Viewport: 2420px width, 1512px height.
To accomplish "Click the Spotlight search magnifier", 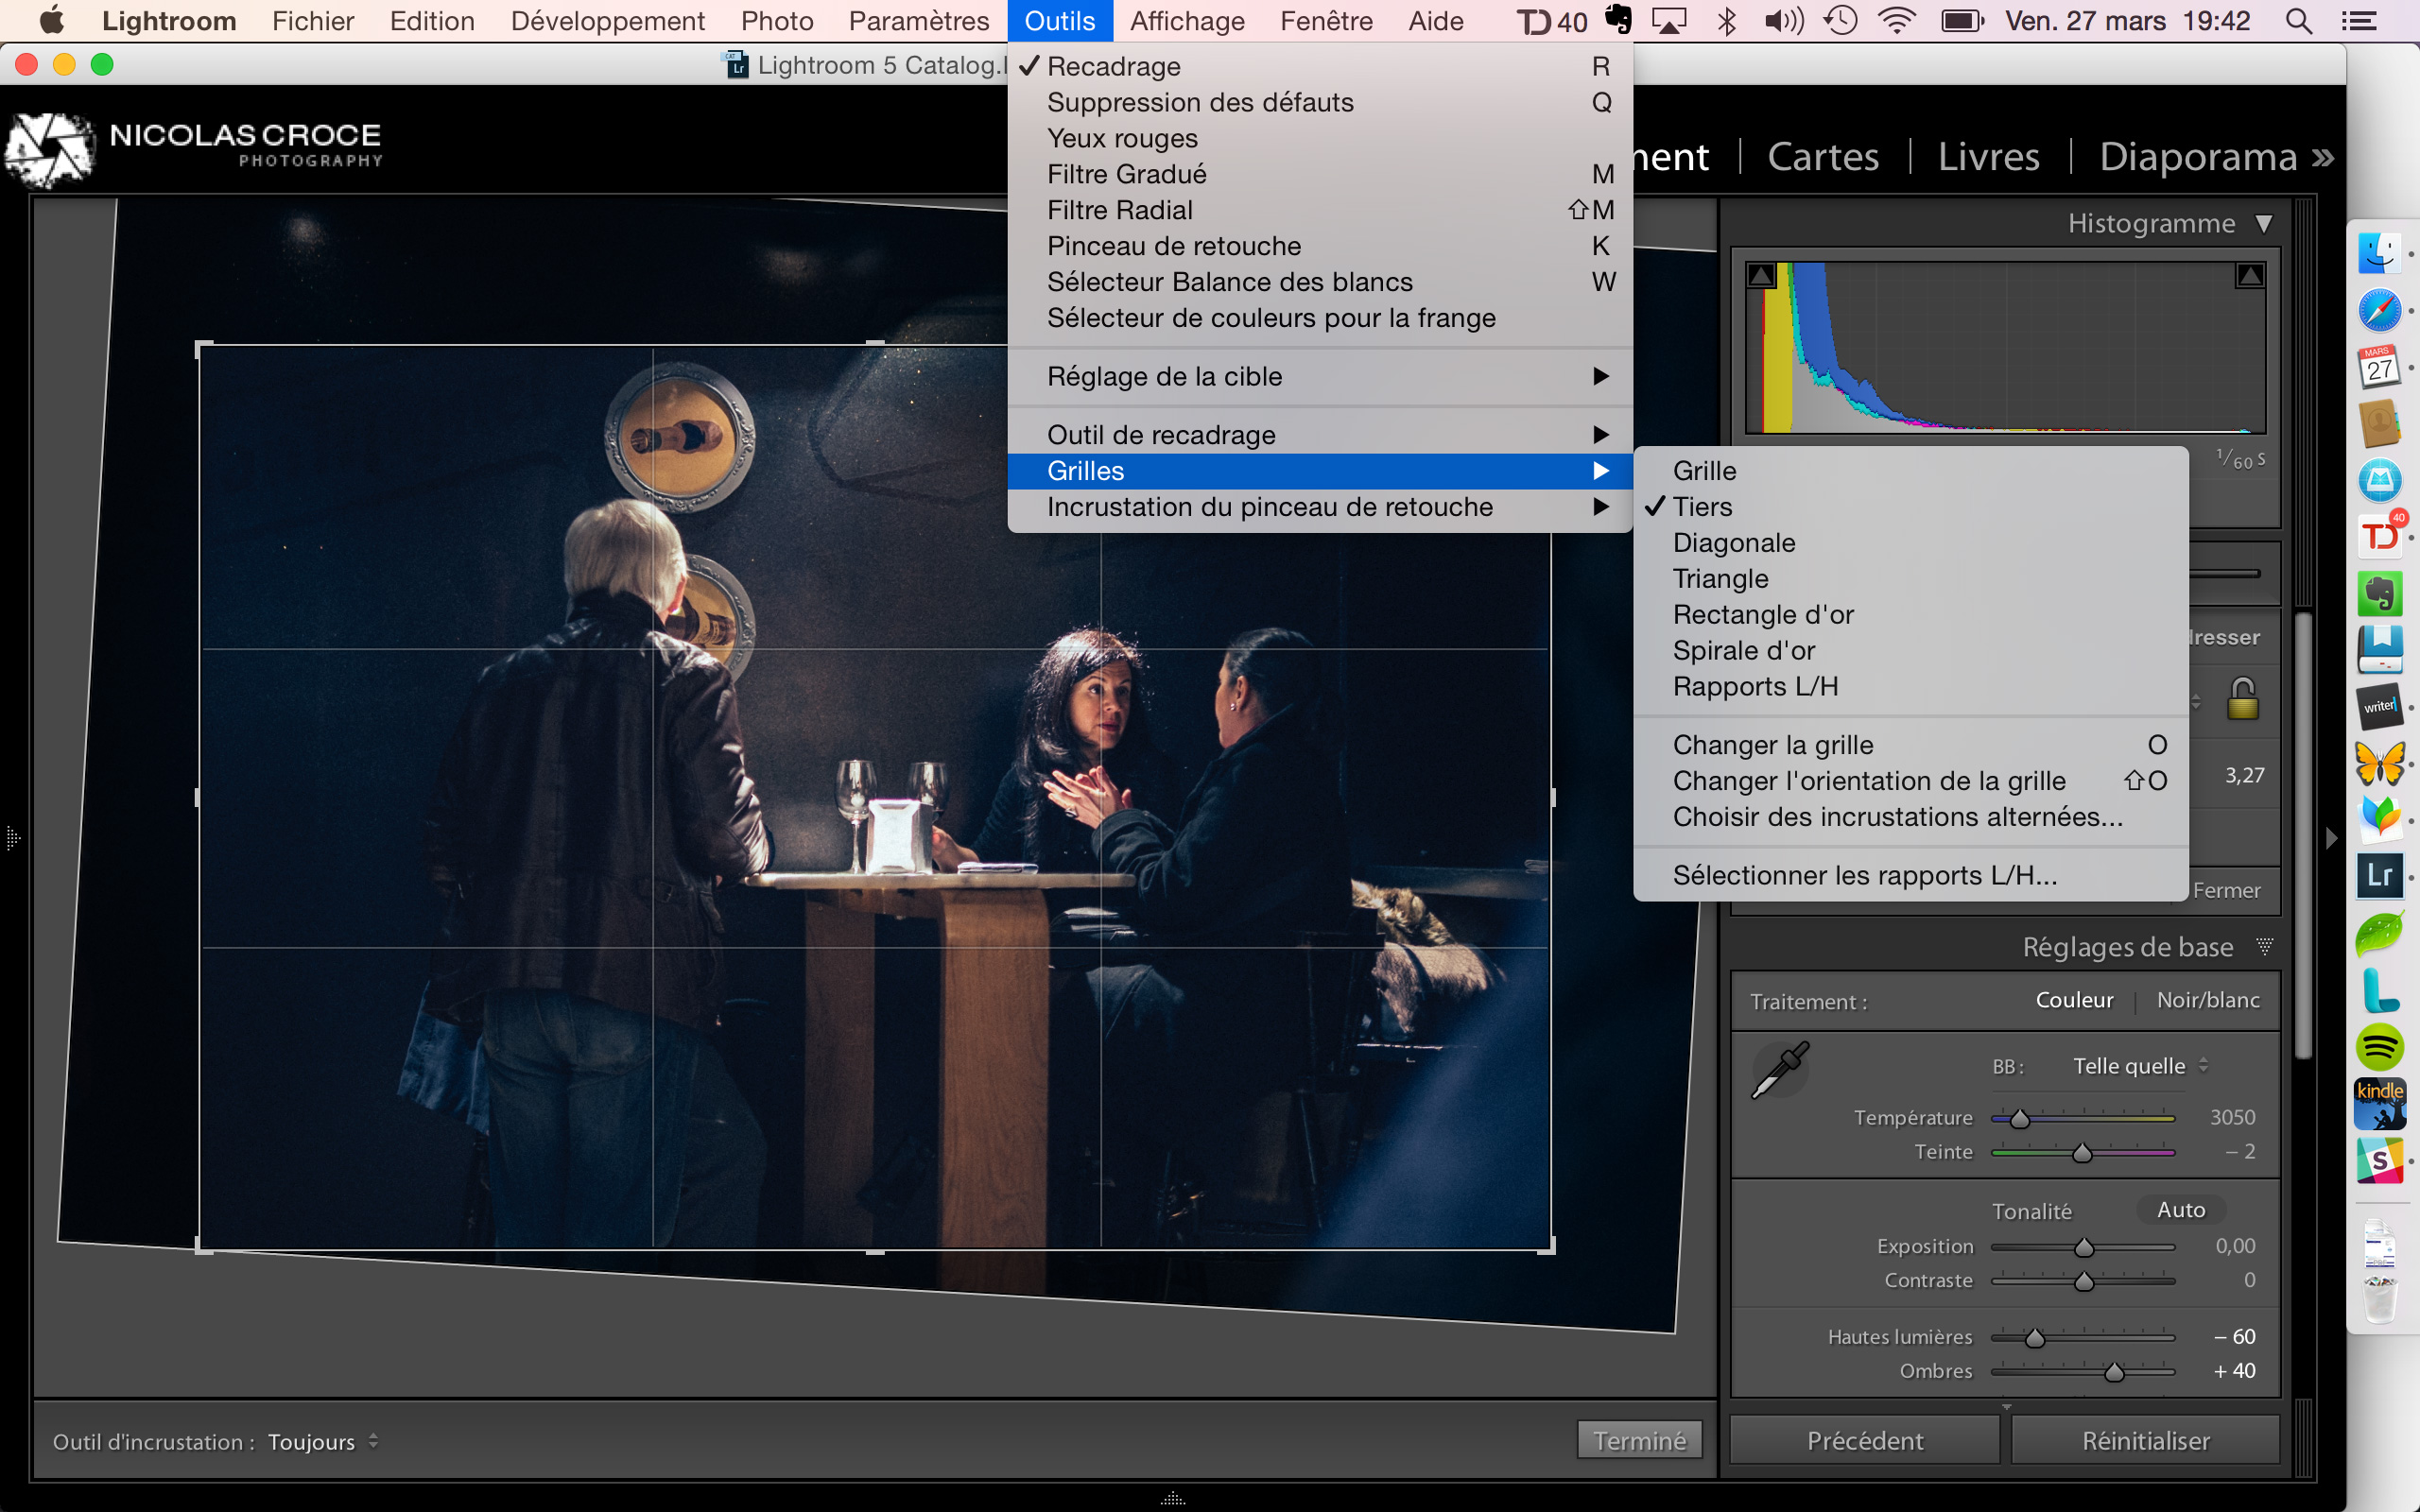I will coord(2298,21).
